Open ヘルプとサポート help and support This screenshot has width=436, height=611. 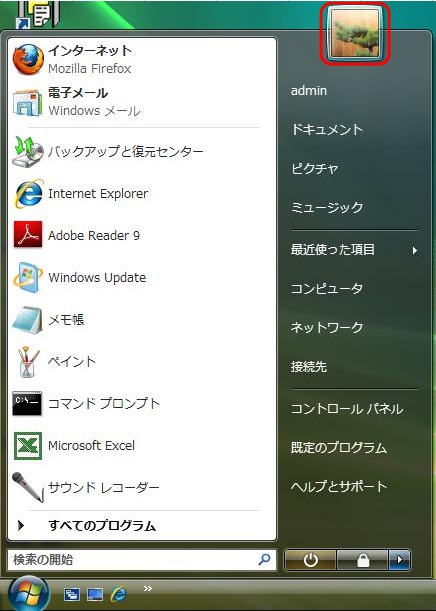339,487
